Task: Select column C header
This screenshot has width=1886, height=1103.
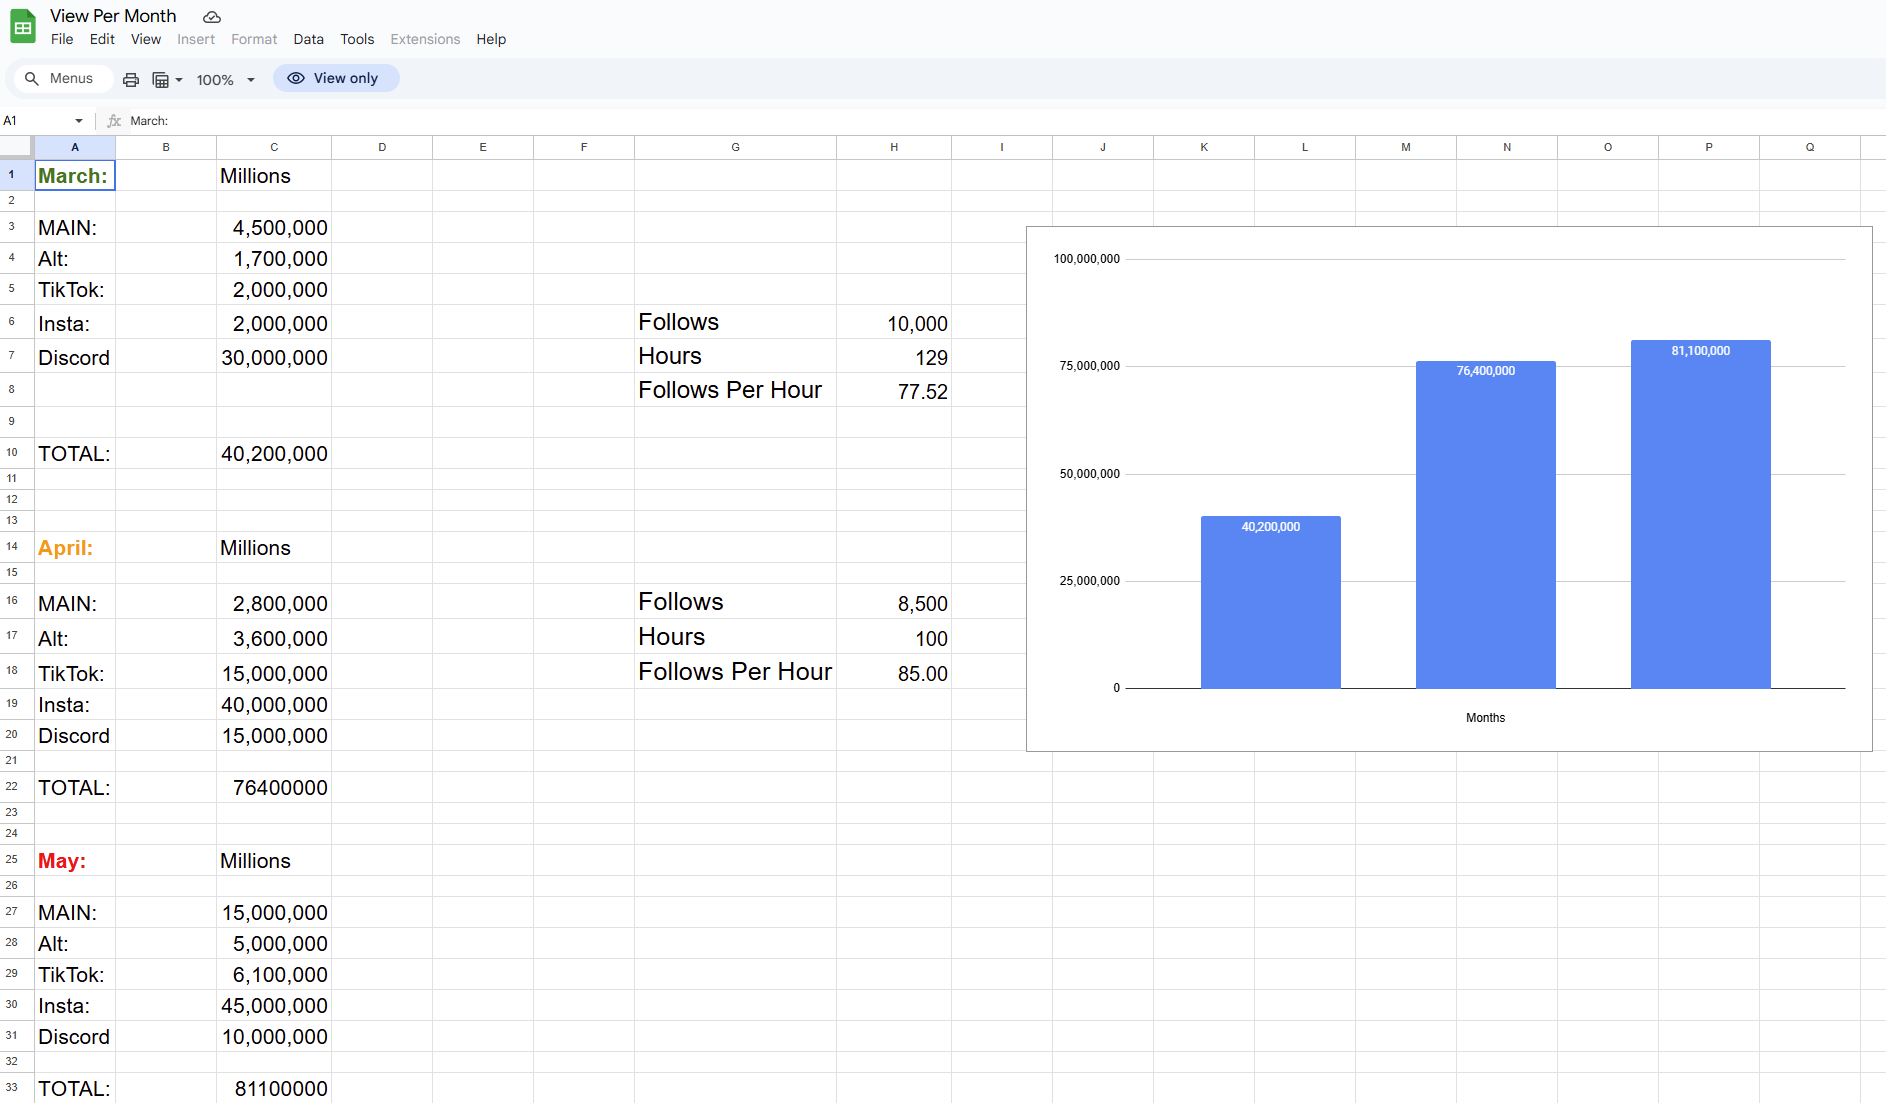Action: (274, 147)
